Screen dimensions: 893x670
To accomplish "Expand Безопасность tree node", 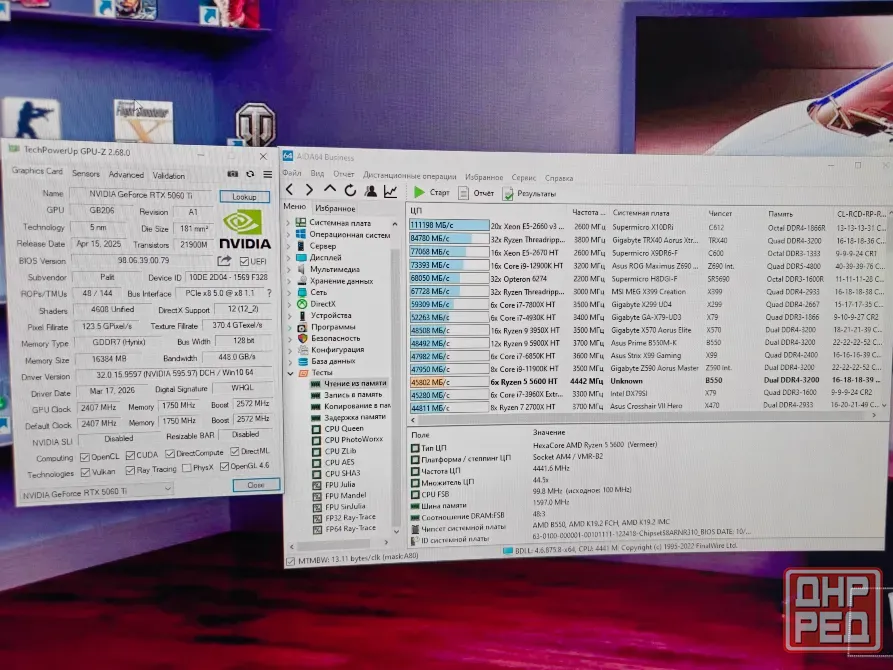I will pyautogui.click(x=290, y=338).
